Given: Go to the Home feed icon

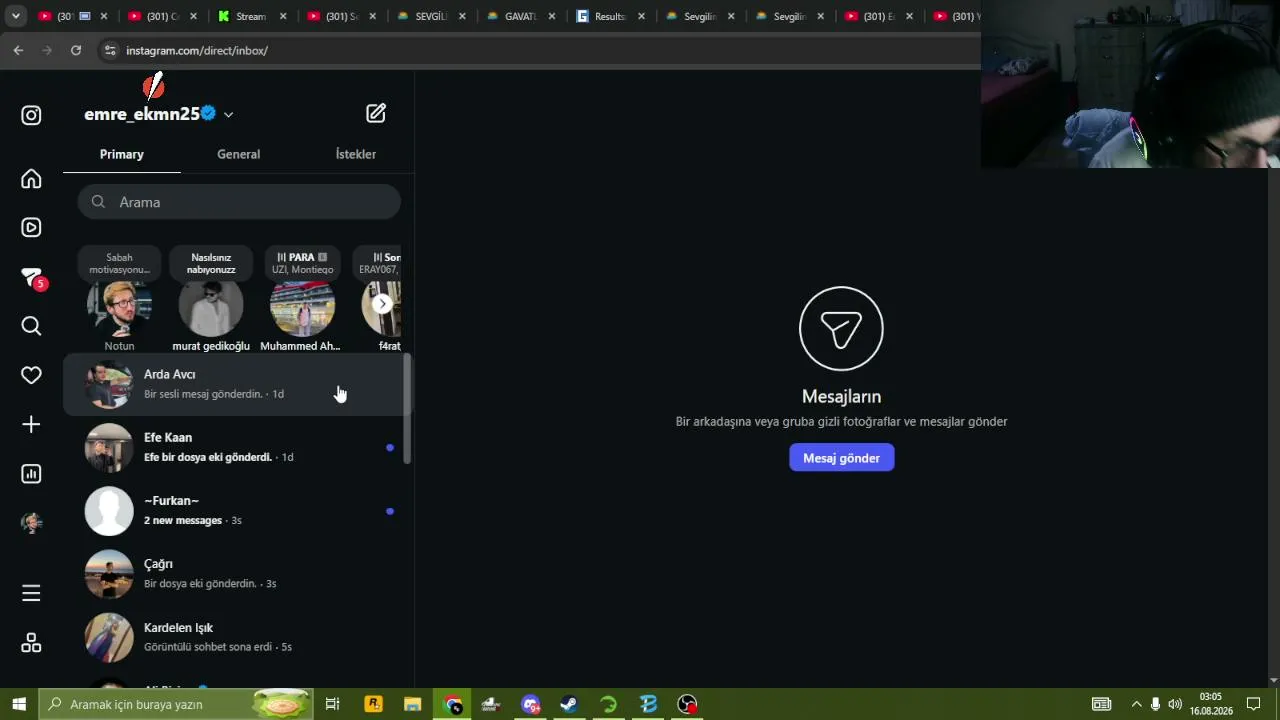Looking at the screenshot, I should pyautogui.click(x=31, y=179).
